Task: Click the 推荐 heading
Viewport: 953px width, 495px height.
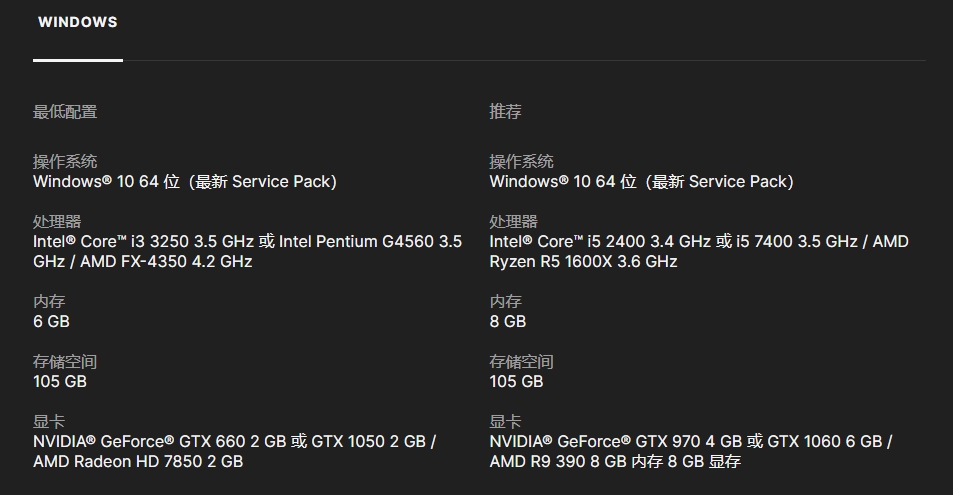Action: (506, 111)
